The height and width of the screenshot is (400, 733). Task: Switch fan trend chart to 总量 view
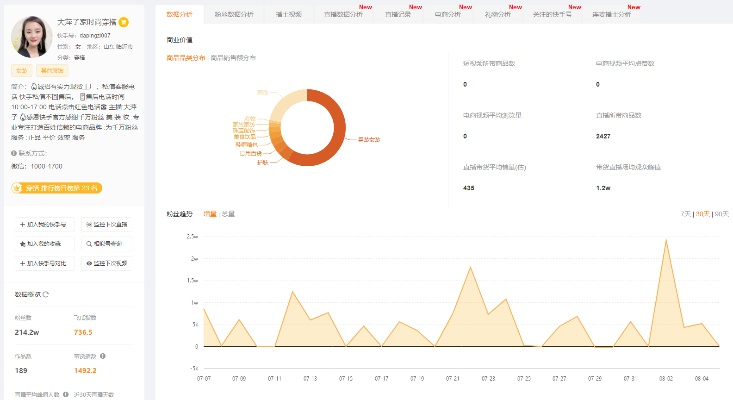228,214
